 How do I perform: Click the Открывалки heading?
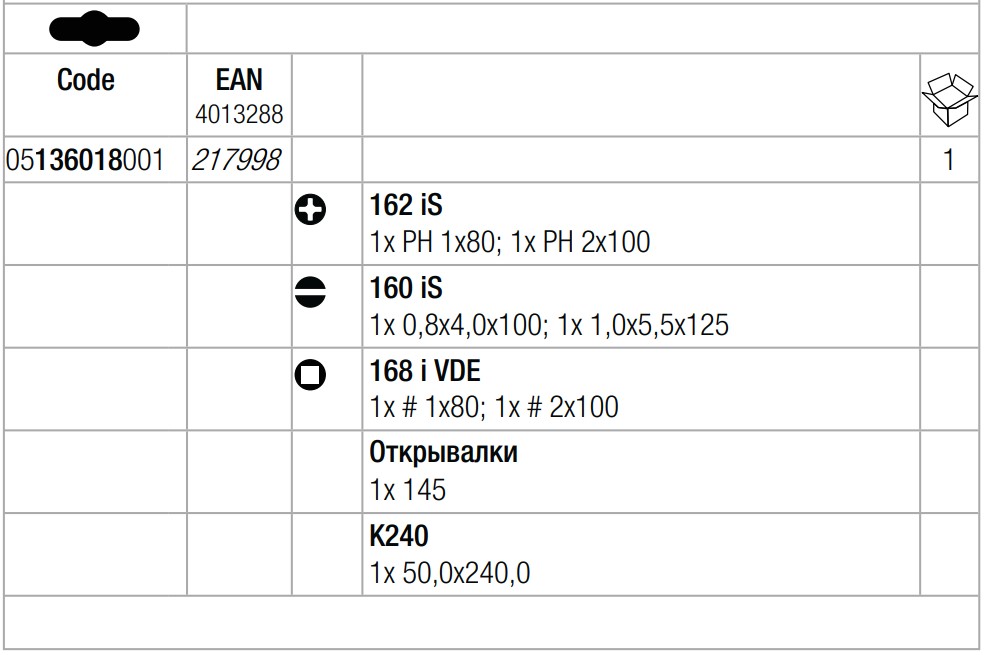pyautogui.click(x=444, y=452)
